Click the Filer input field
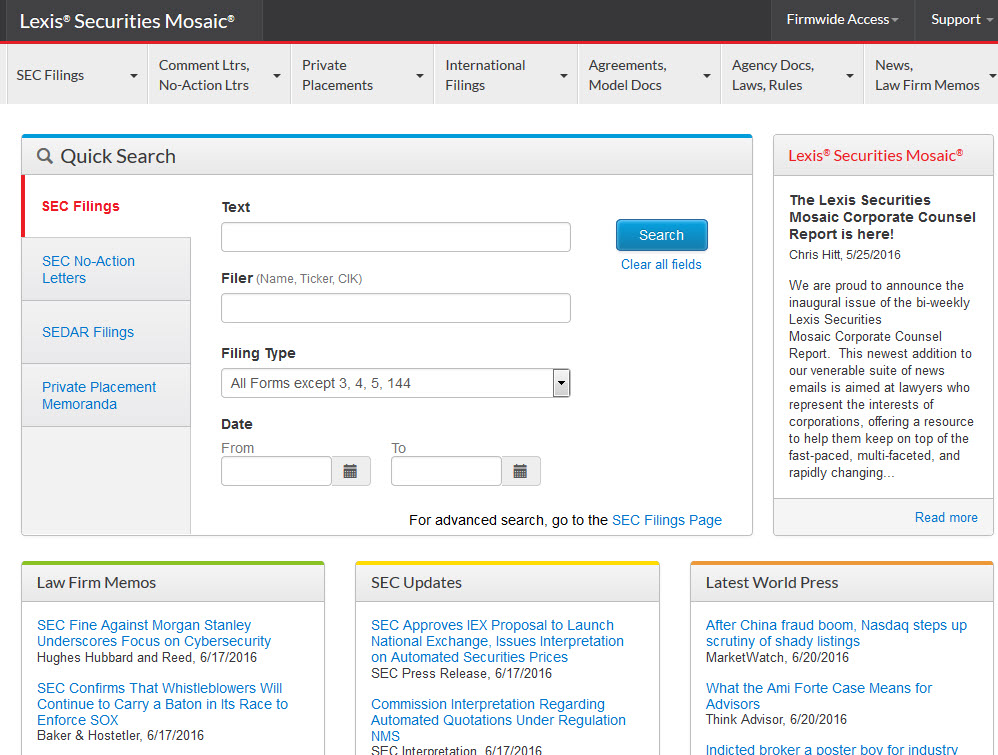The height and width of the screenshot is (755, 998). 395,308
